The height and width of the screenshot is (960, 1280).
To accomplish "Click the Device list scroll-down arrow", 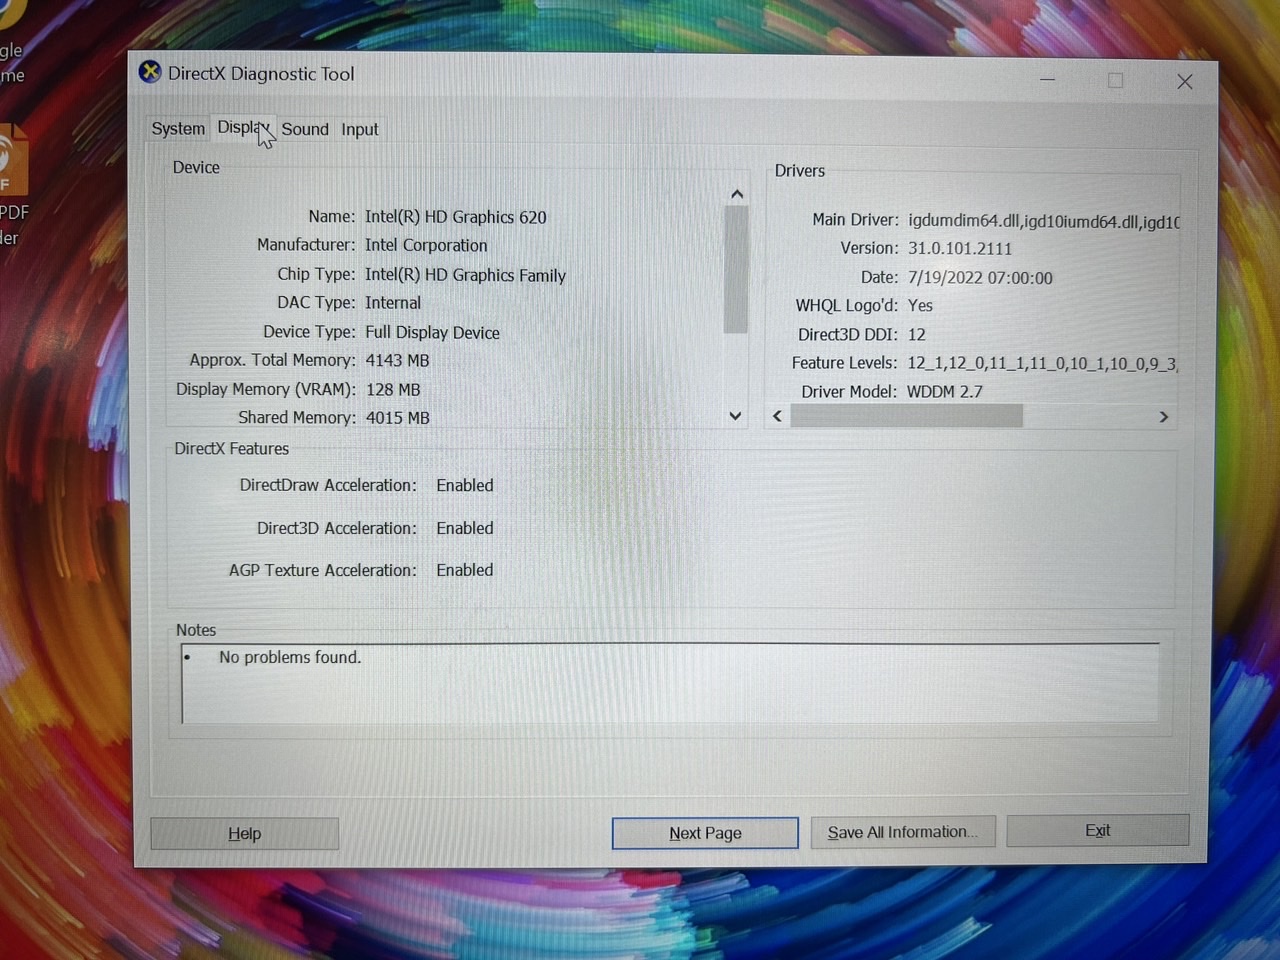I will pos(736,416).
